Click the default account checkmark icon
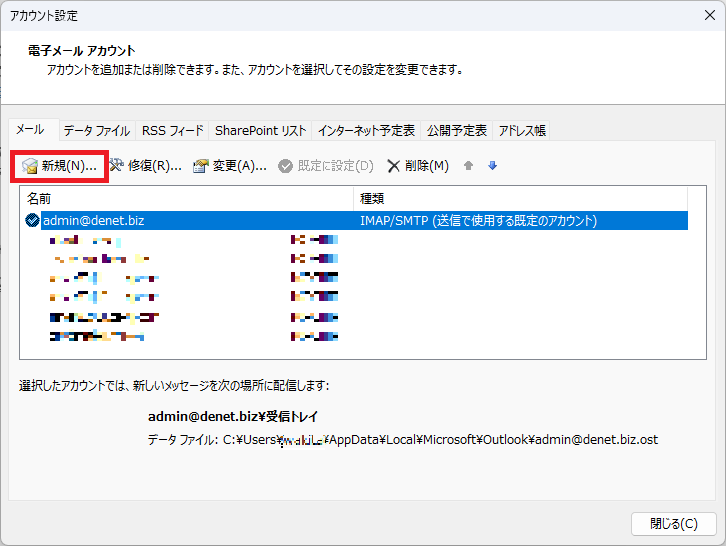Image resolution: width=726 pixels, height=546 pixels. point(32,220)
